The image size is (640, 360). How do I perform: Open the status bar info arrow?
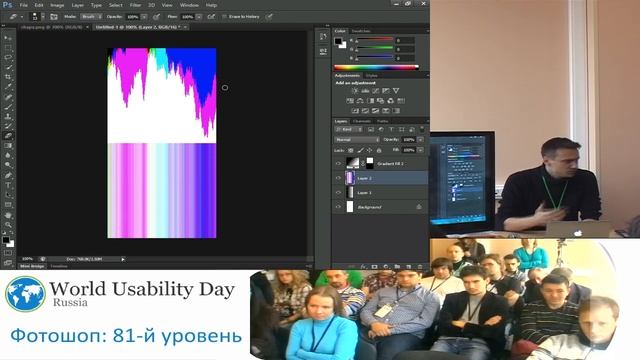[x=123, y=259]
